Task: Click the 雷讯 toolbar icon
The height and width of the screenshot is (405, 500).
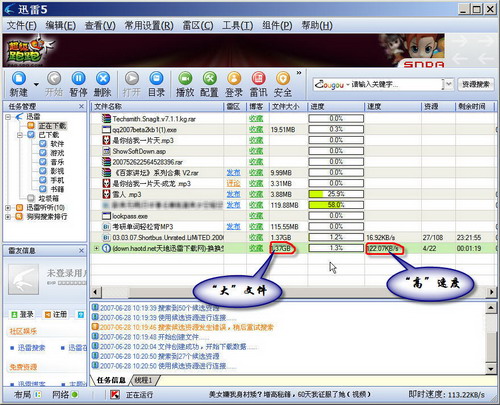Action: (258, 84)
